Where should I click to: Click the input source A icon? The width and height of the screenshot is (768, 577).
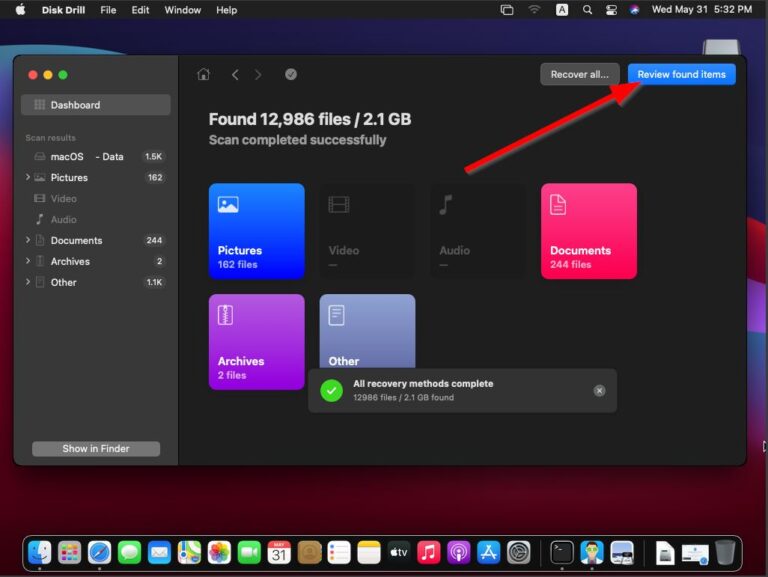[562, 10]
